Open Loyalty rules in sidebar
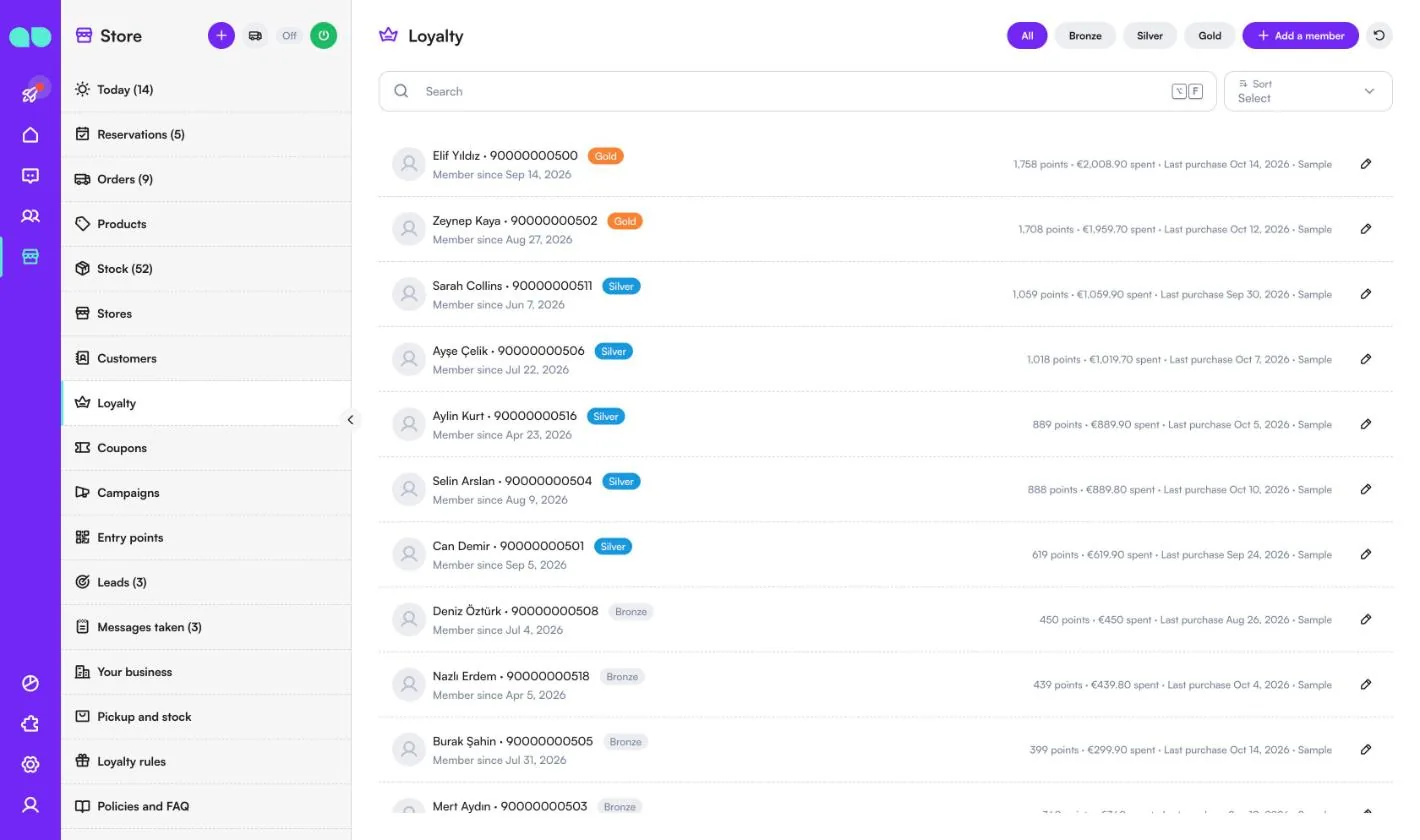This screenshot has height=840, width=1420. (206, 761)
